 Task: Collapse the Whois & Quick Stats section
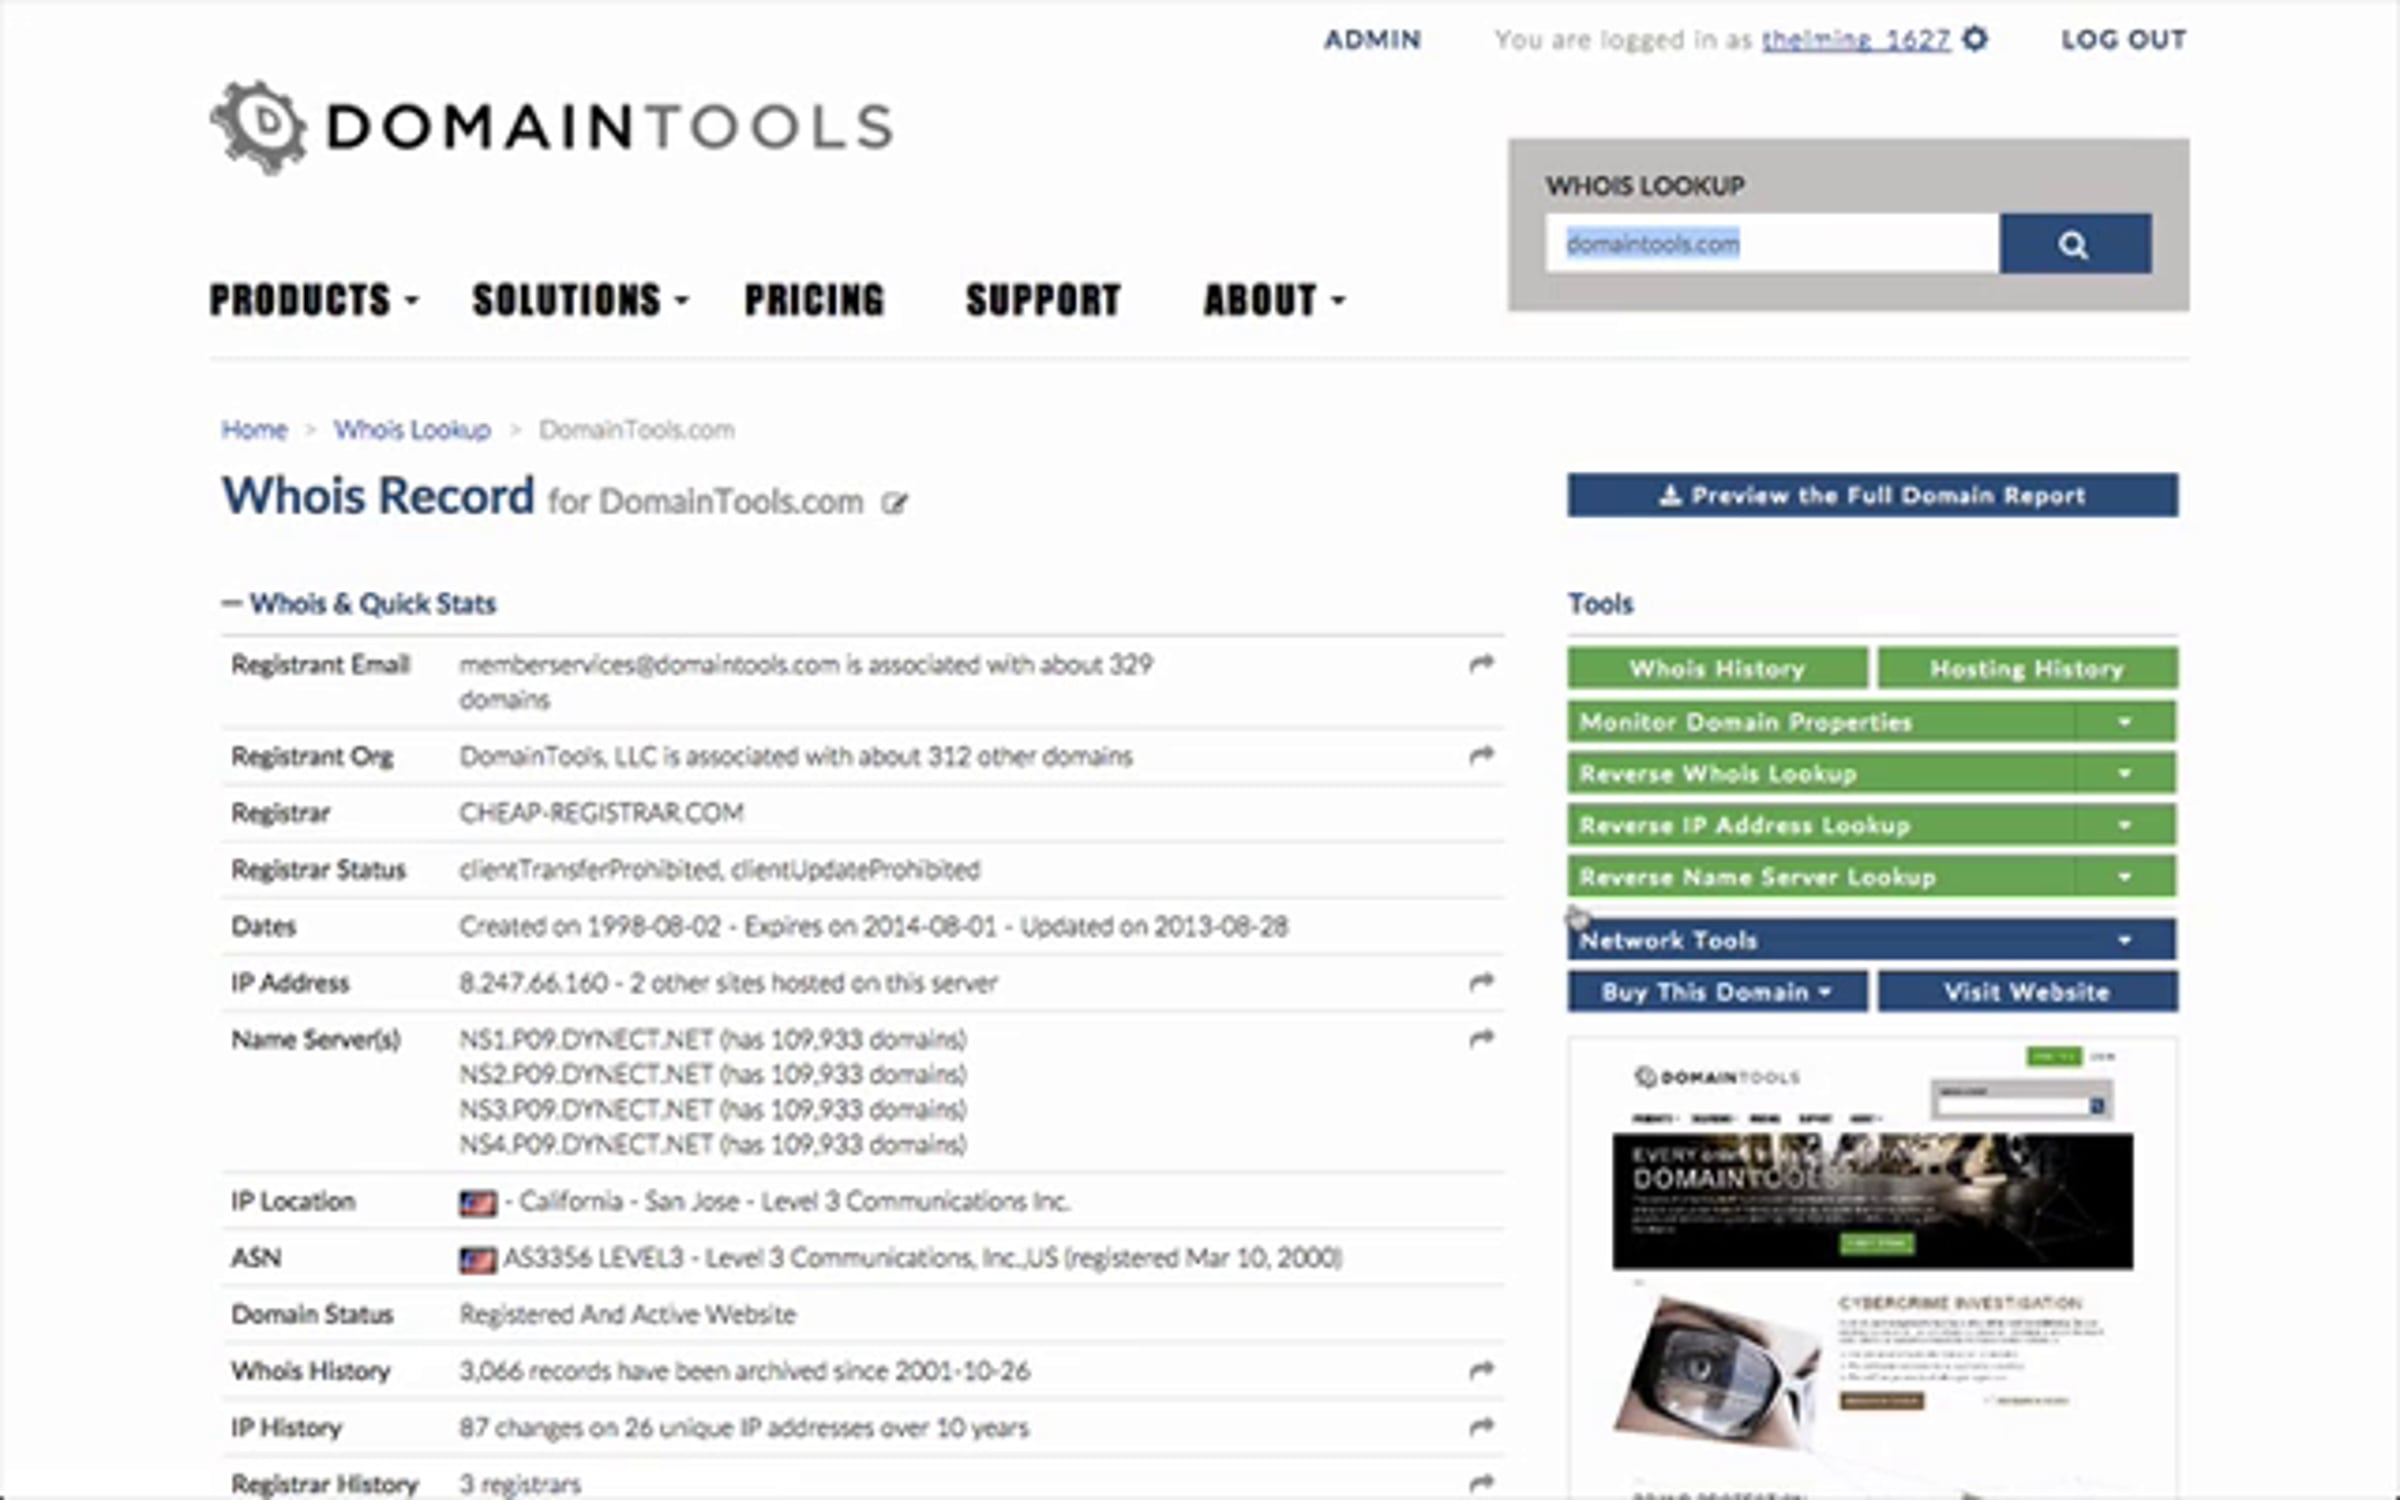359,604
